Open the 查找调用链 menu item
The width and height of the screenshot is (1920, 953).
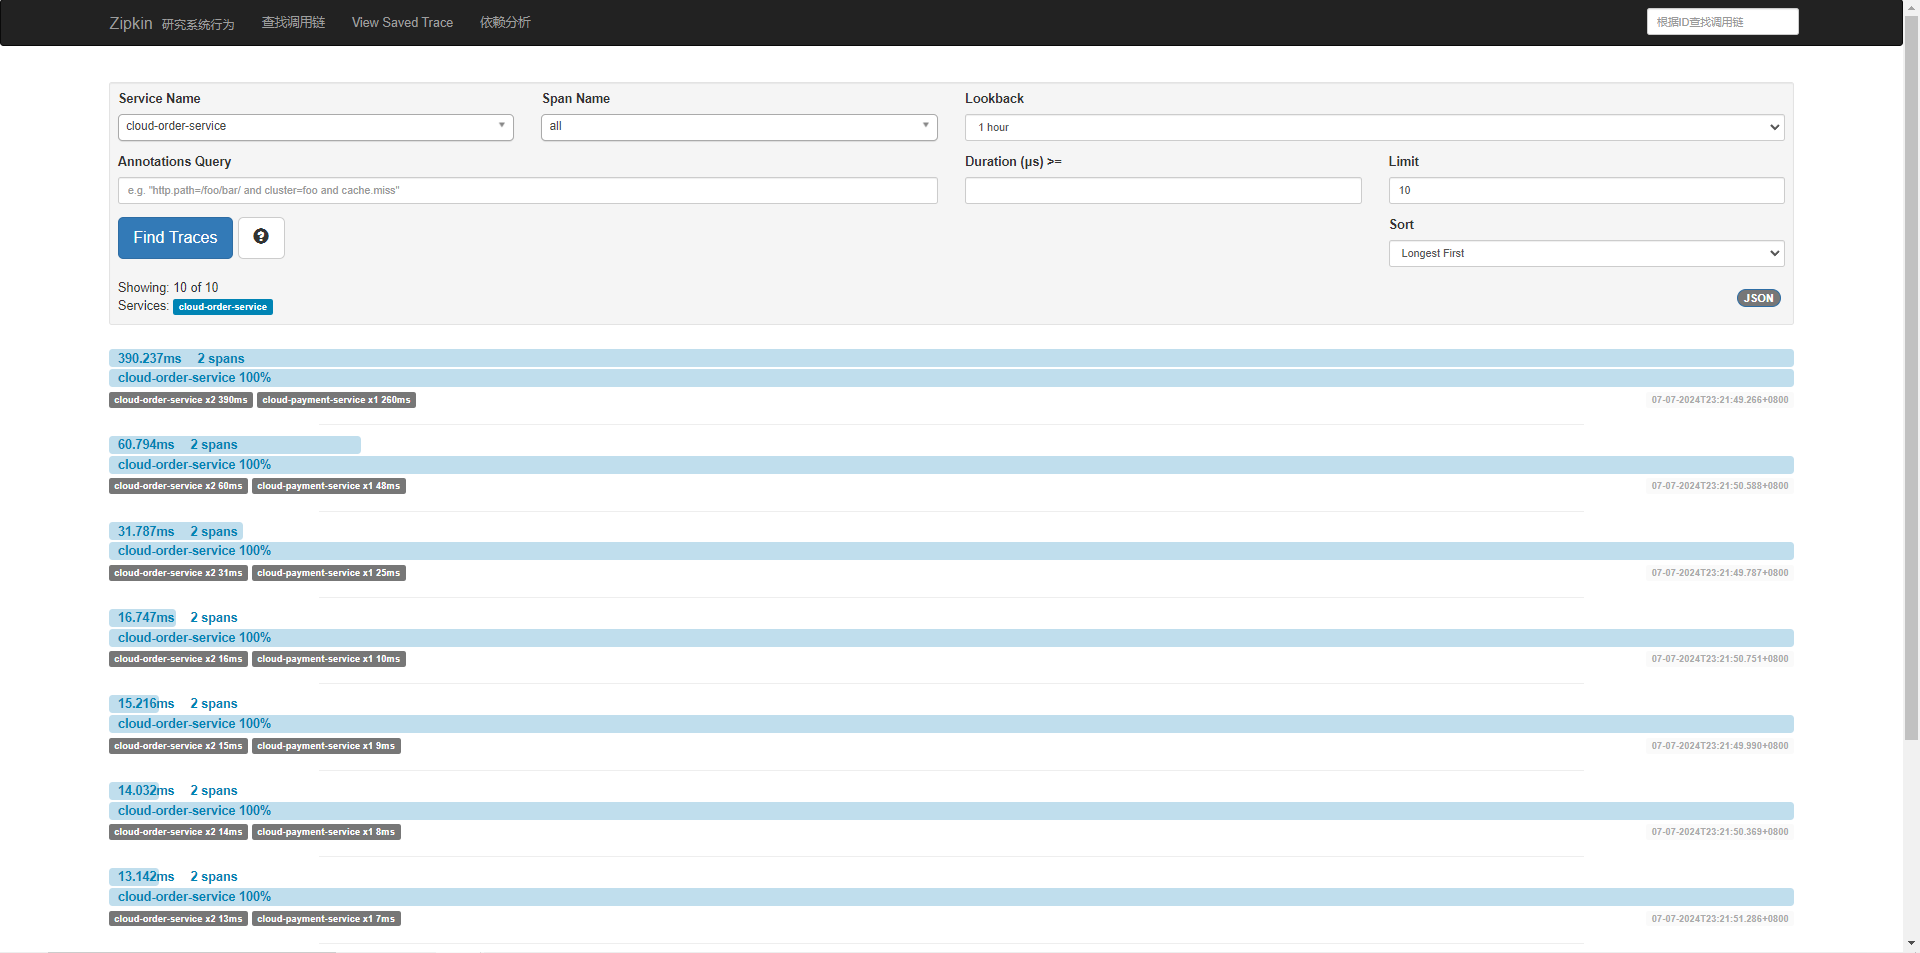click(x=293, y=22)
